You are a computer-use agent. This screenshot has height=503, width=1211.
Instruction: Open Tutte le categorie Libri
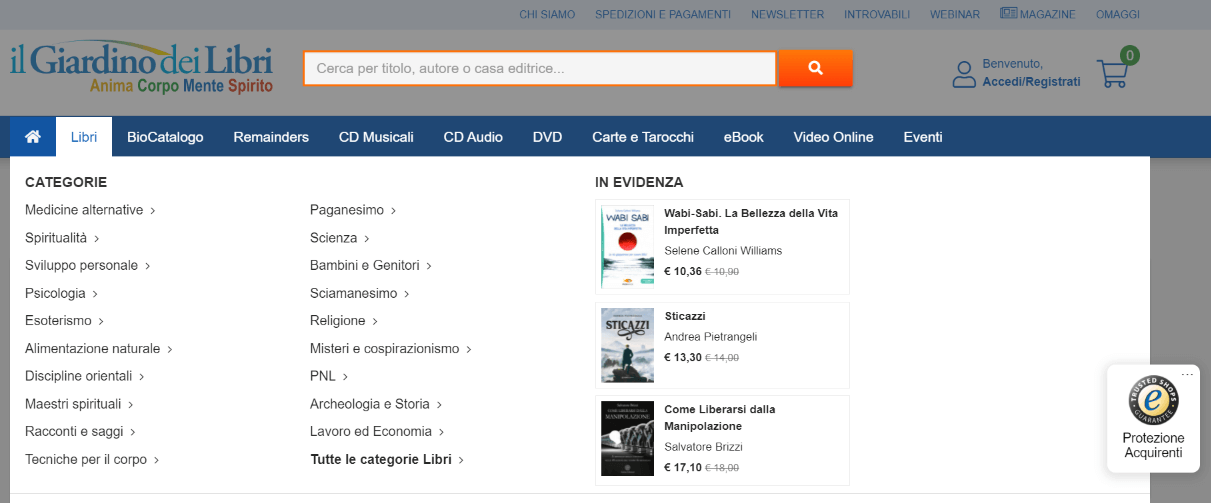pos(387,460)
